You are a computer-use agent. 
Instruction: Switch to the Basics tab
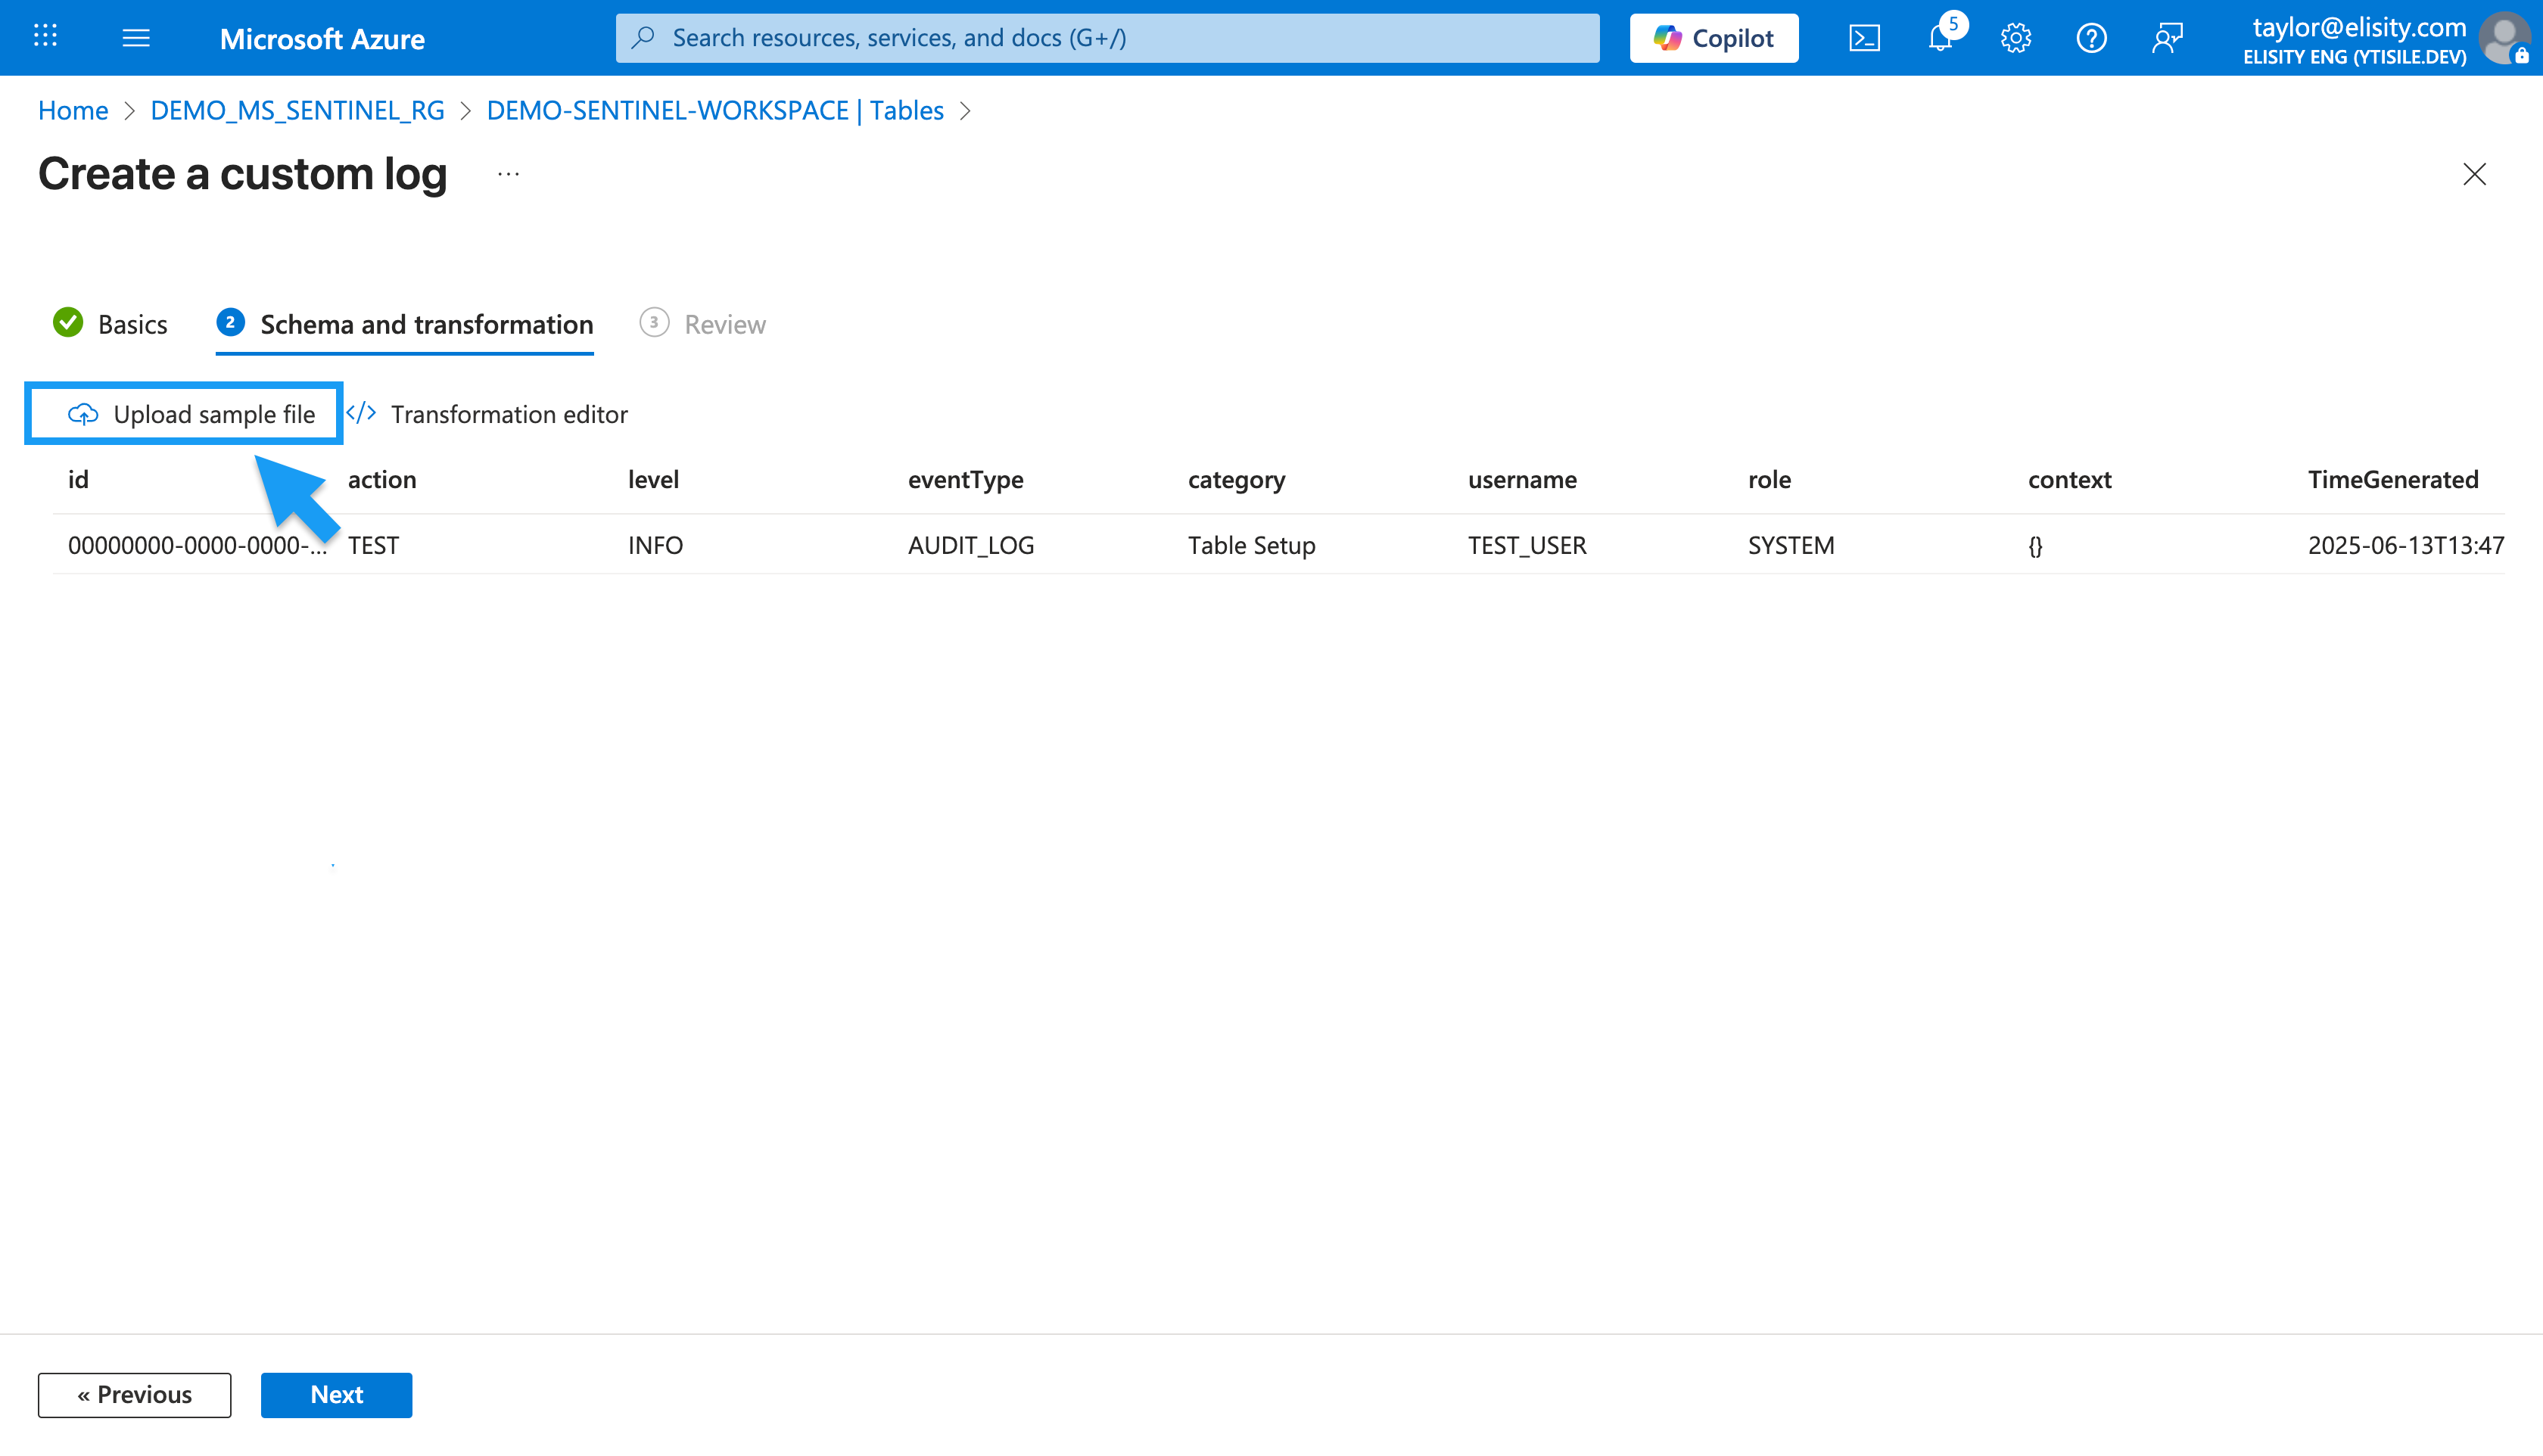[x=110, y=324]
